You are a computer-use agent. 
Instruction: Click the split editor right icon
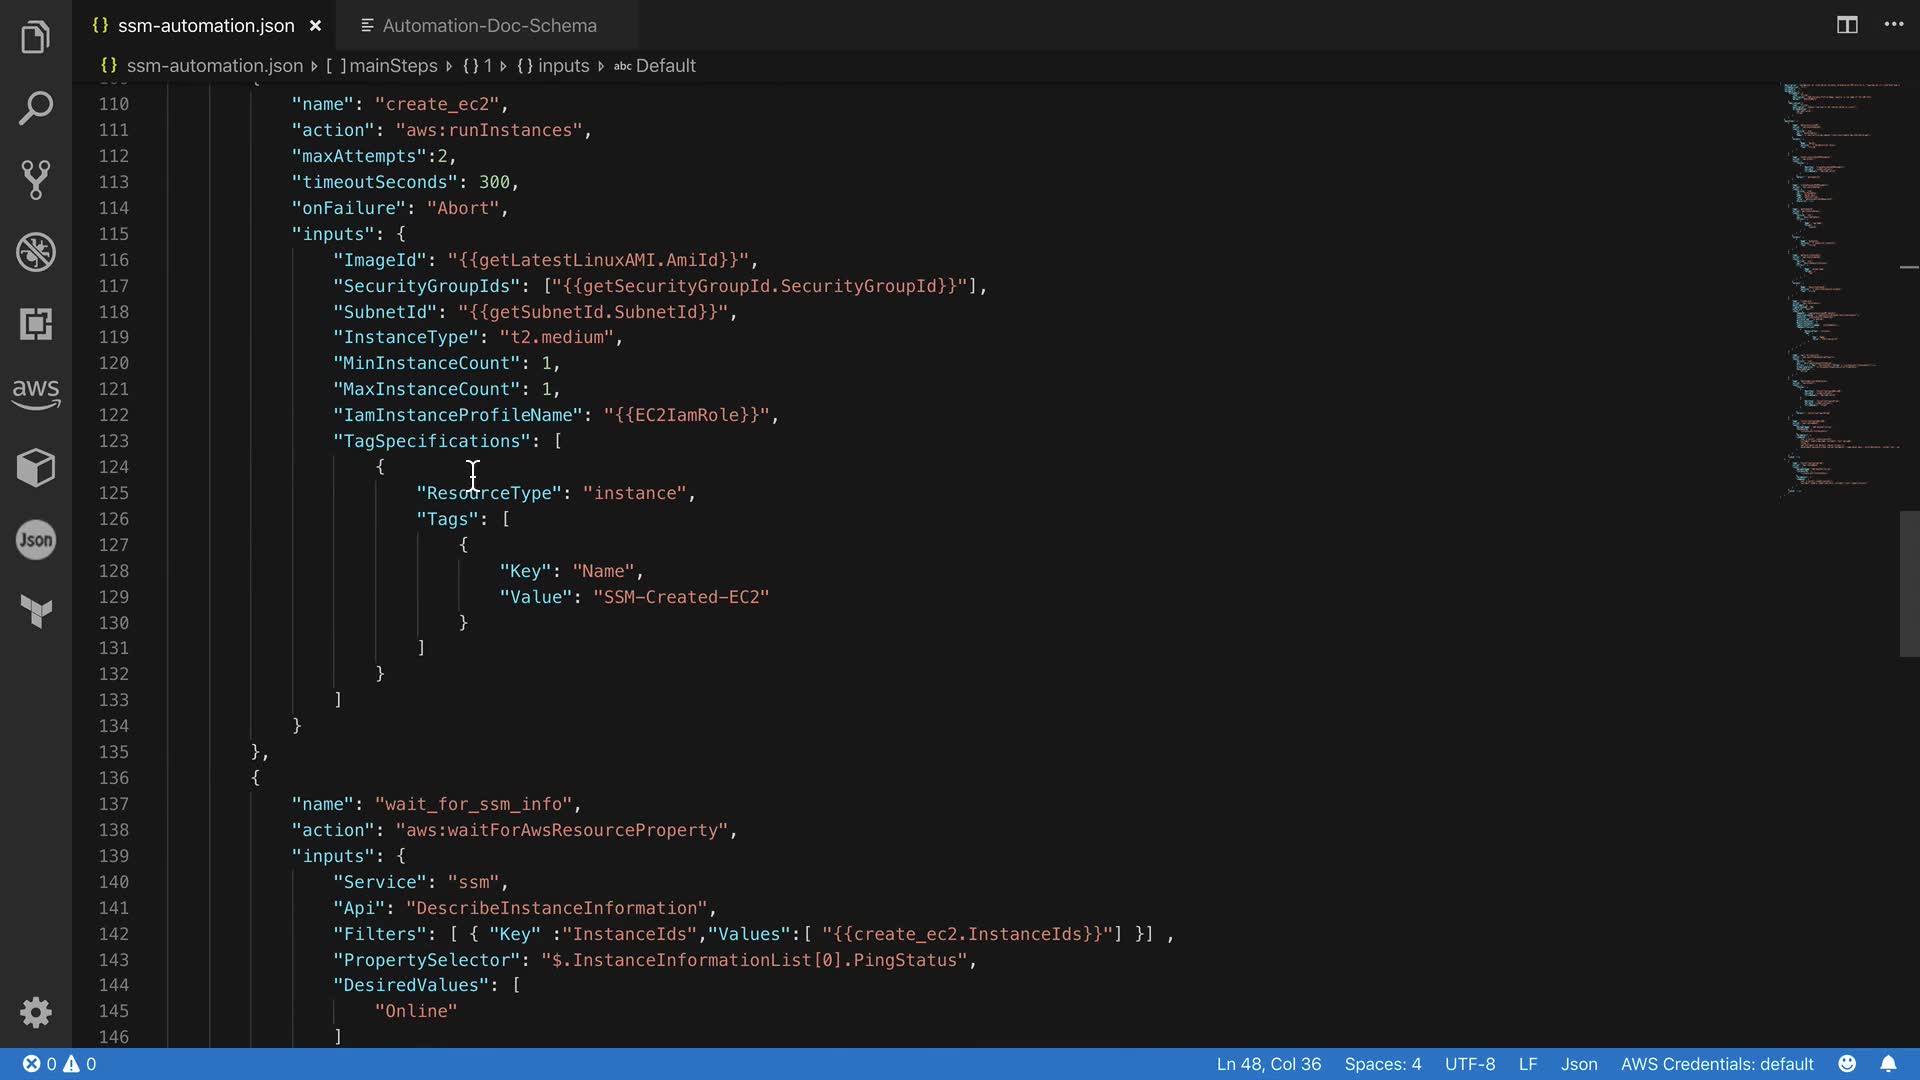[1847, 25]
